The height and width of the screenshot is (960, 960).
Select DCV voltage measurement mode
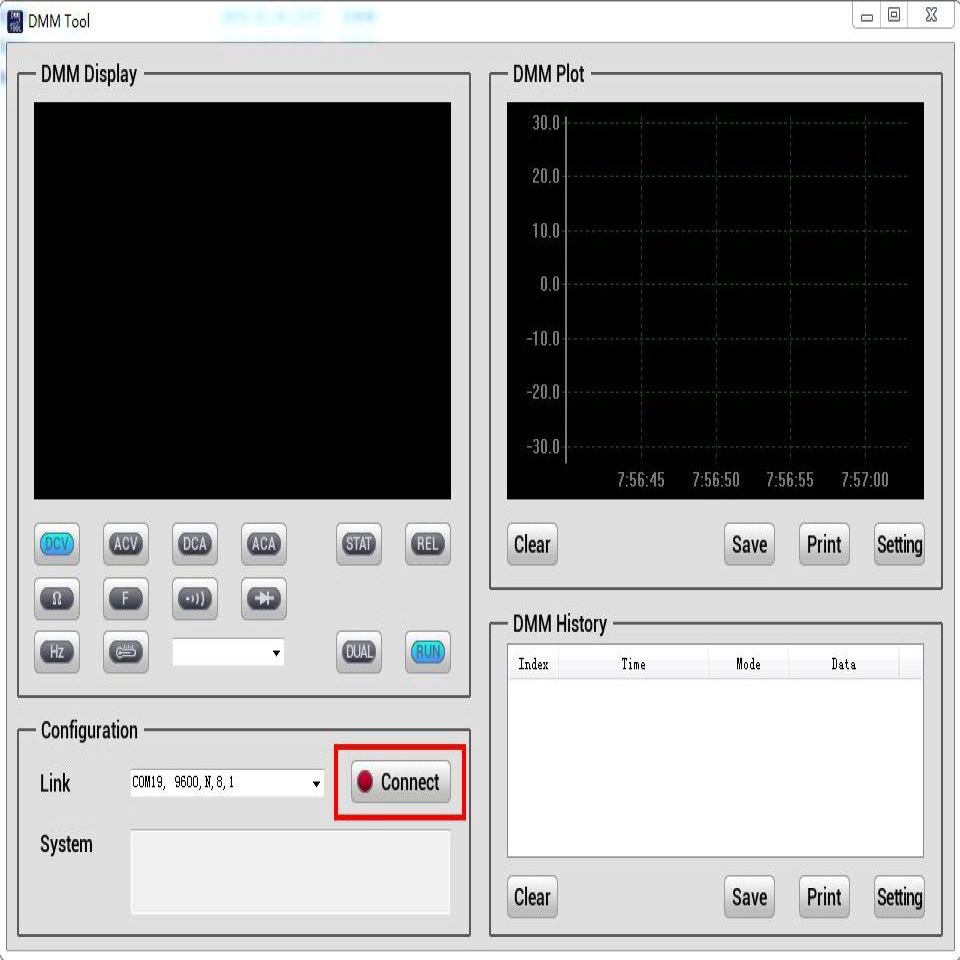coord(57,544)
